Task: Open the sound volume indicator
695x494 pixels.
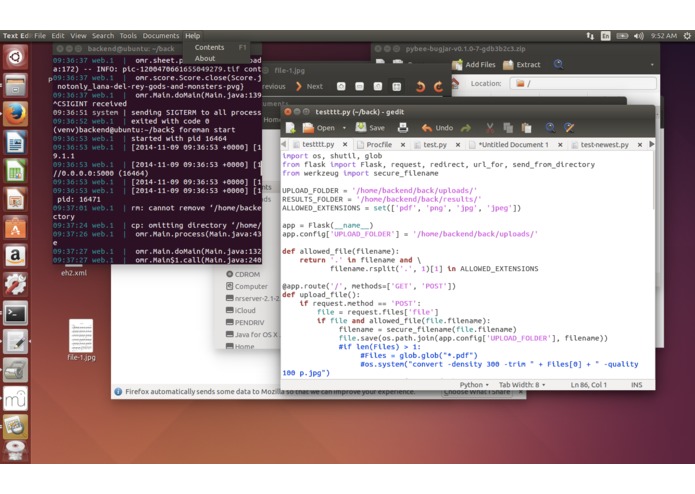Action: coord(638,36)
